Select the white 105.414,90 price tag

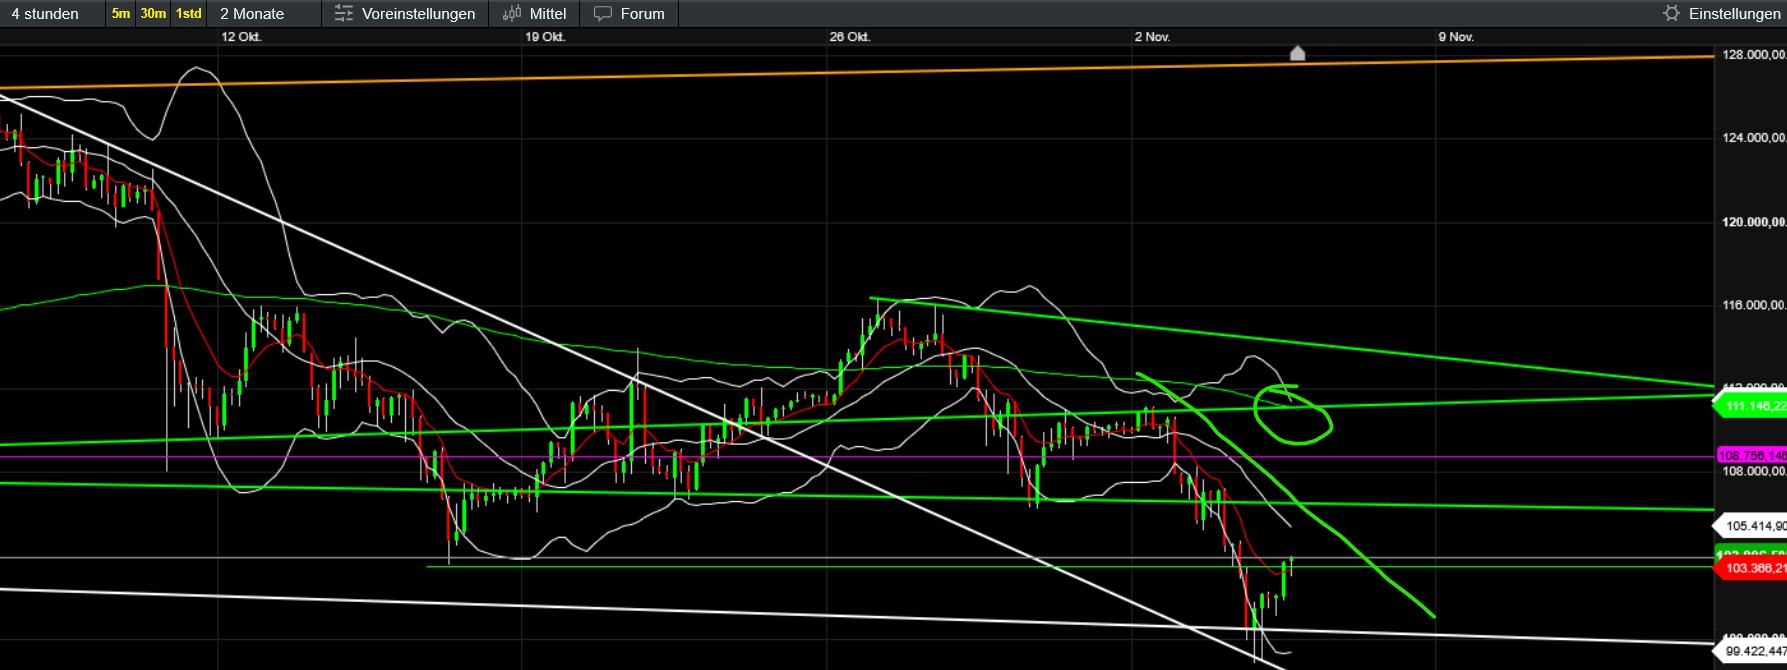tap(1752, 526)
